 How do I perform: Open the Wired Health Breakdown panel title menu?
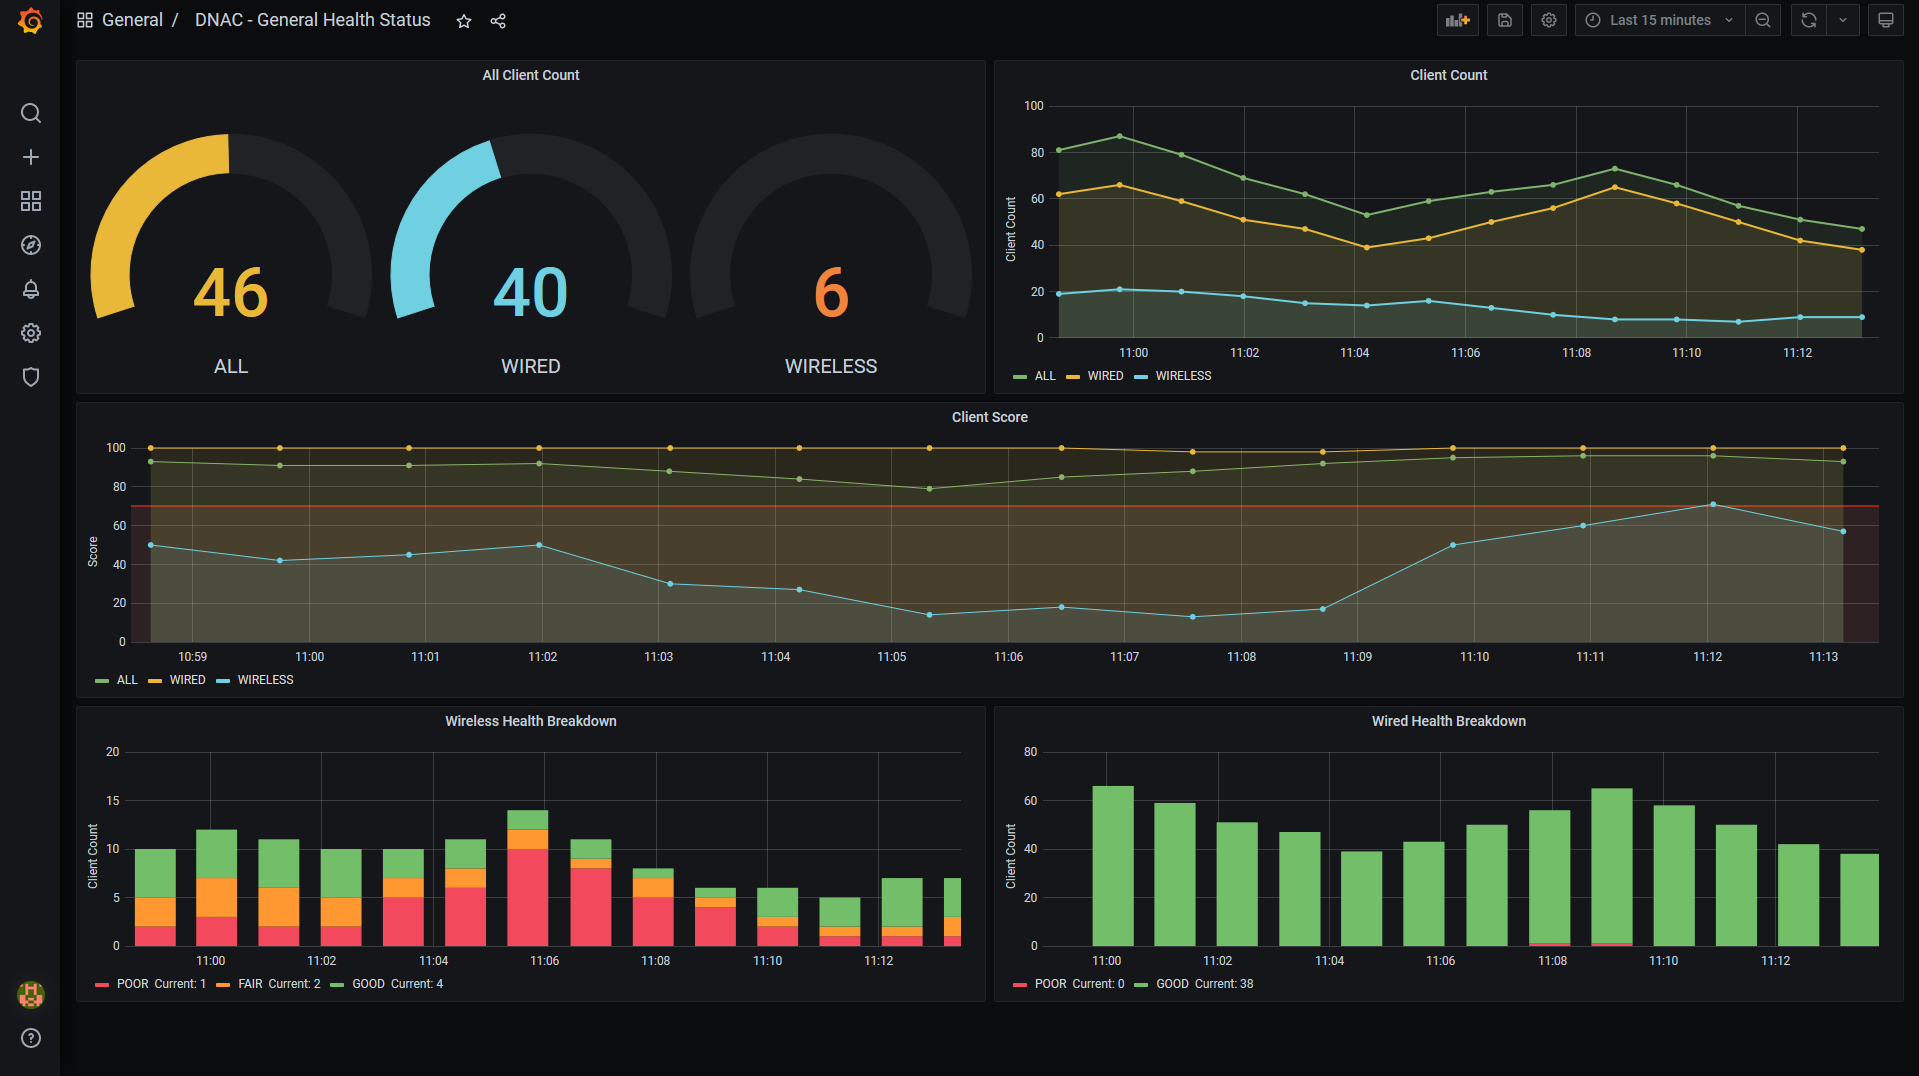[x=1448, y=721]
